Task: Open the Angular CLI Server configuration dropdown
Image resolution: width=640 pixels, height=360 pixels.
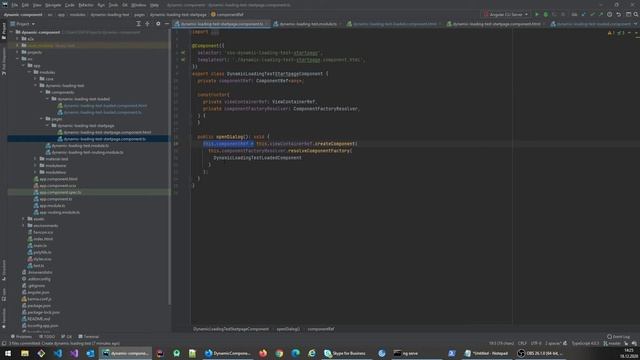Action: [x=506, y=14]
